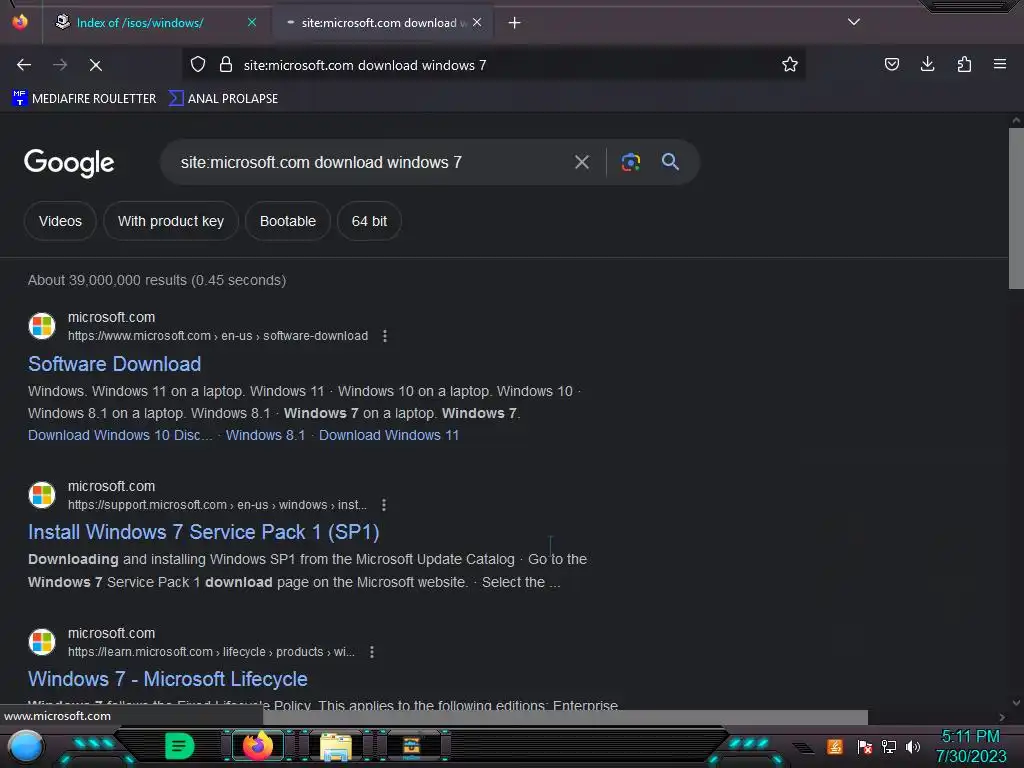Submit search with magnifier icon
The width and height of the screenshot is (1024, 768).
click(671, 162)
